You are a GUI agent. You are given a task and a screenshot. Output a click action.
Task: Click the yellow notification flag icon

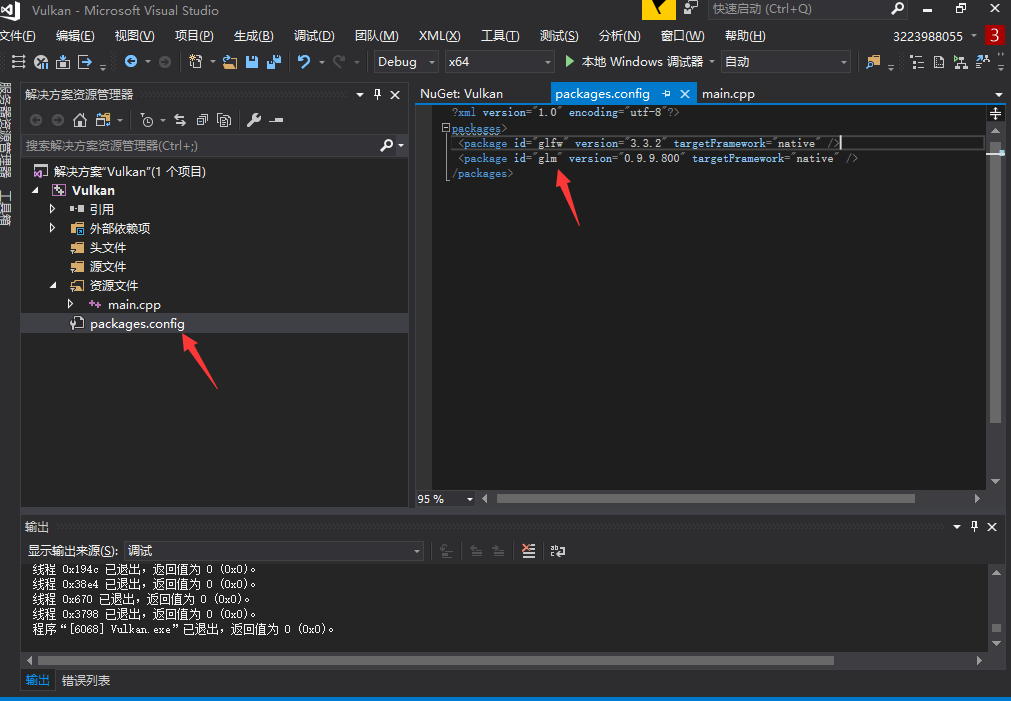coord(658,9)
